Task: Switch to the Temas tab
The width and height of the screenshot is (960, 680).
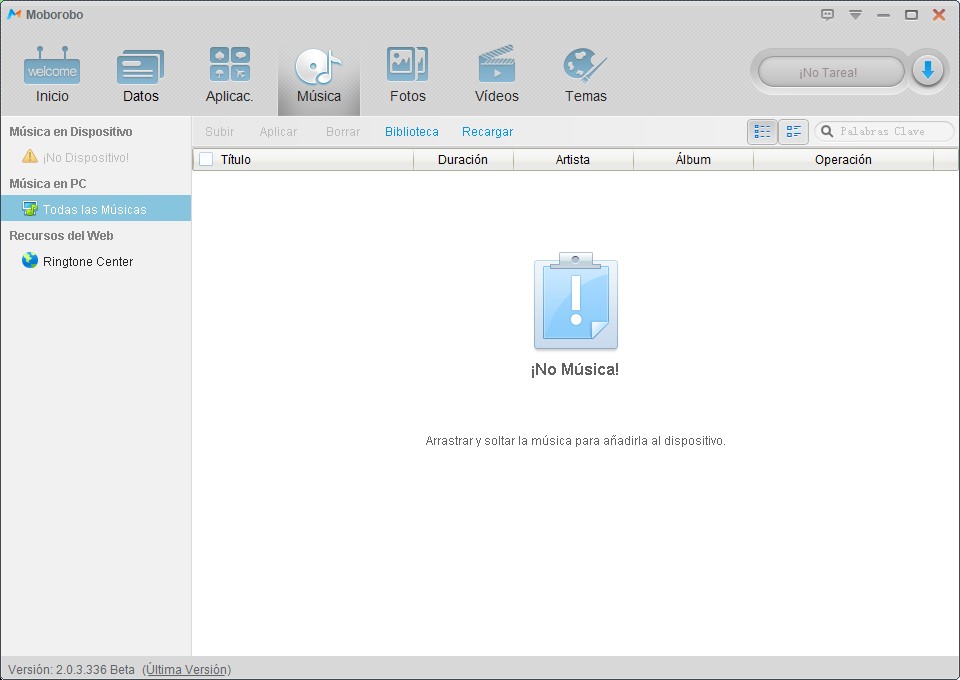Action: click(x=586, y=75)
